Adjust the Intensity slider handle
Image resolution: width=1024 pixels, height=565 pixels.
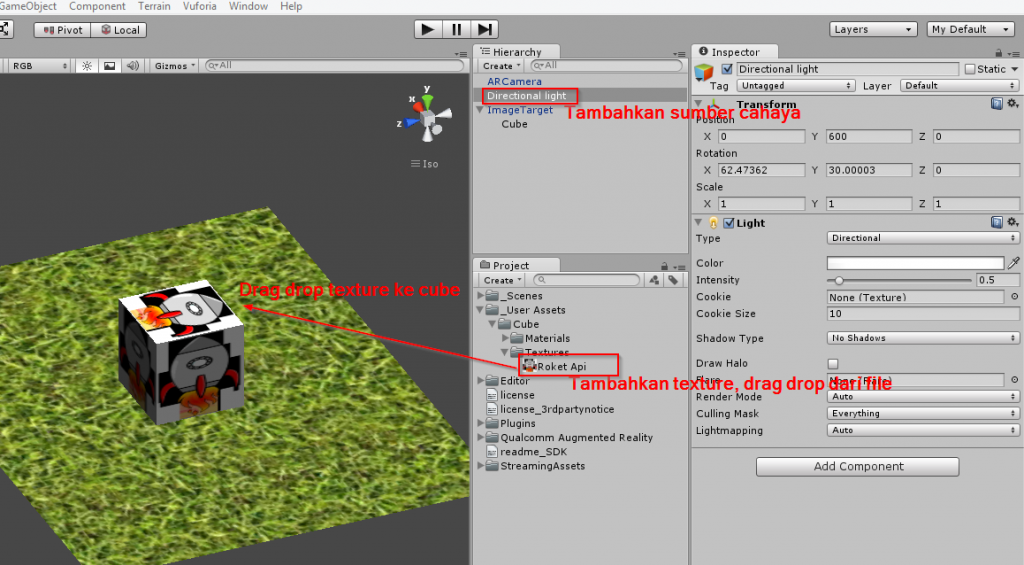839,281
